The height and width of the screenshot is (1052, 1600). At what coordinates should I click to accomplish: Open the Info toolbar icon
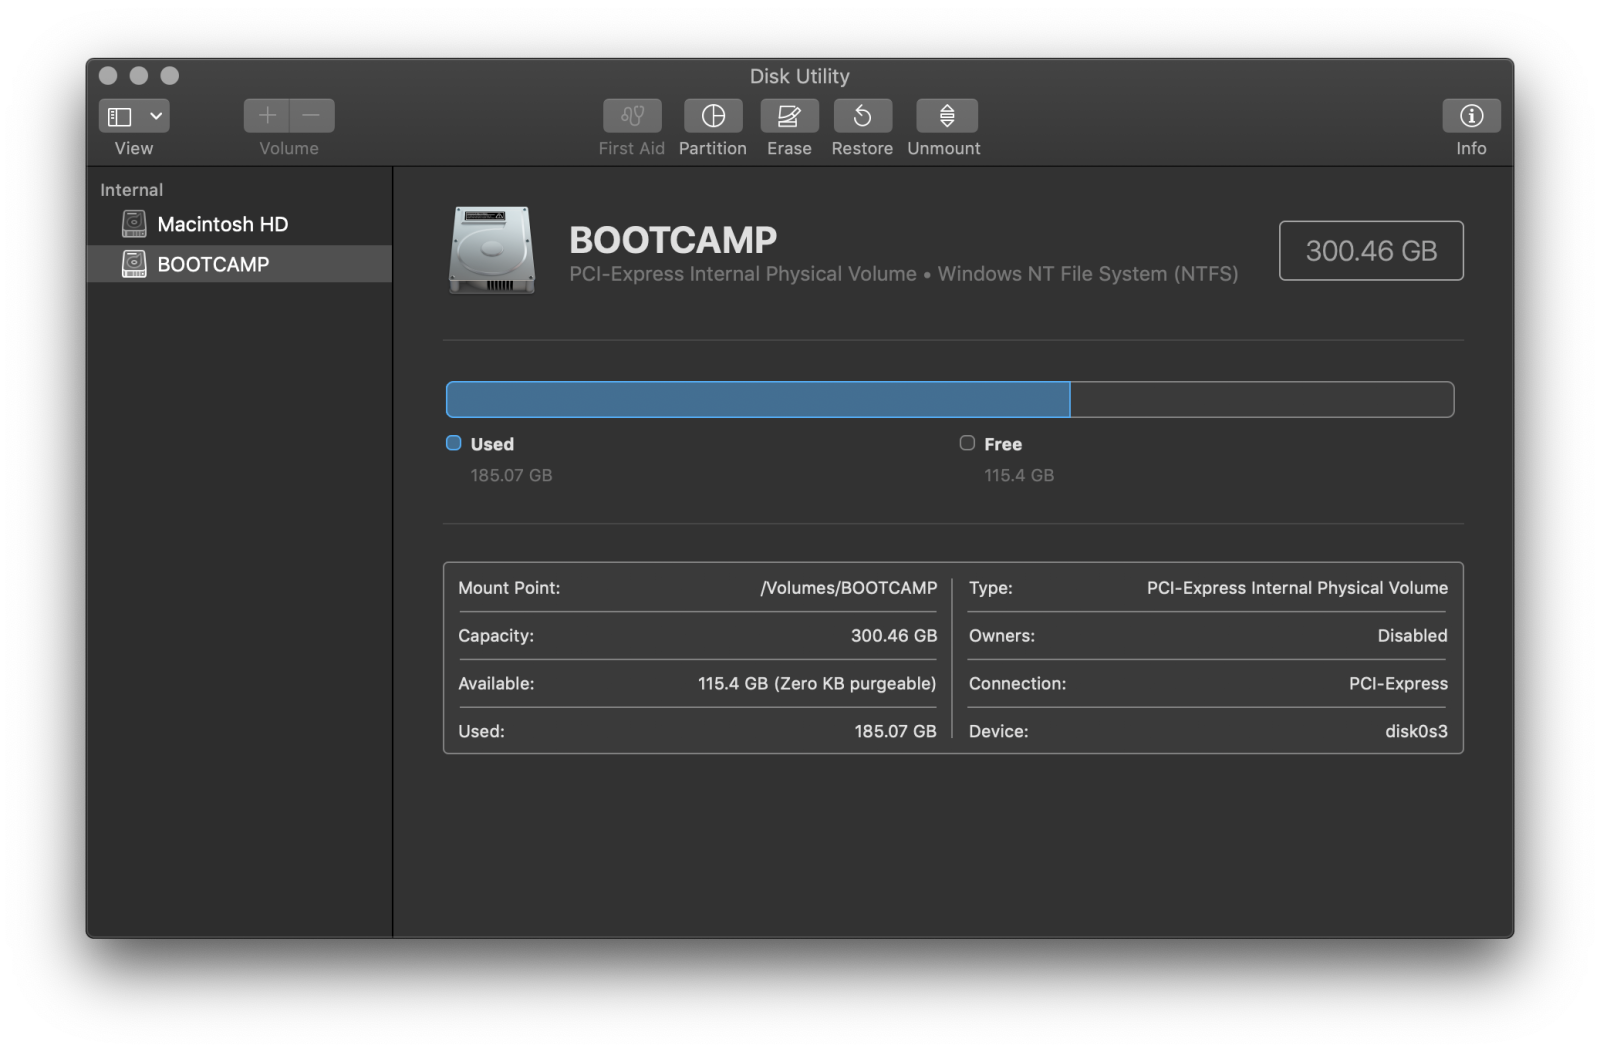(1471, 116)
